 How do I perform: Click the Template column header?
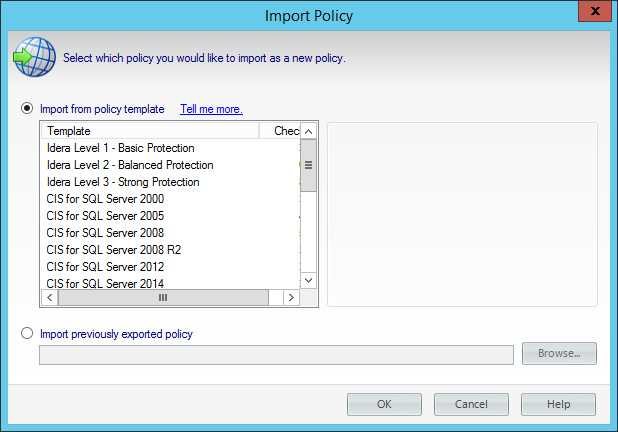pos(150,131)
